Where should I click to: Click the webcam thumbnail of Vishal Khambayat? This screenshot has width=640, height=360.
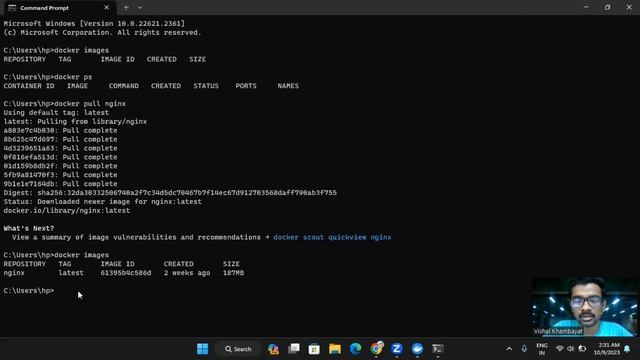[x=584, y=306]
